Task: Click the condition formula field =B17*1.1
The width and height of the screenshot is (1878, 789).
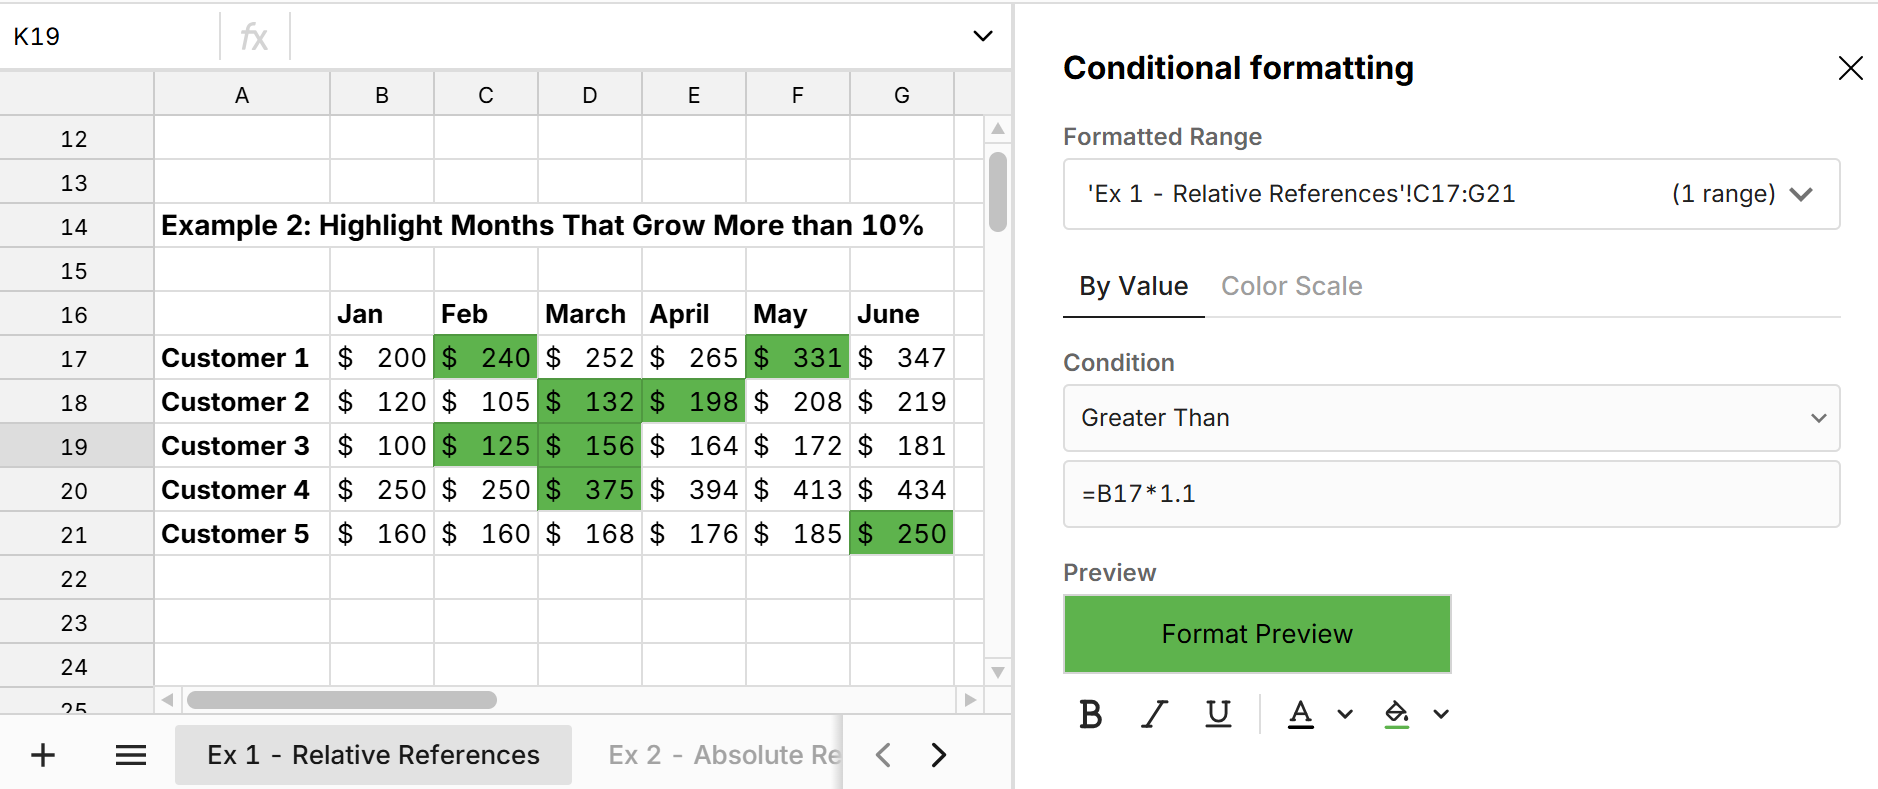Action: (x=1450, y=494)
